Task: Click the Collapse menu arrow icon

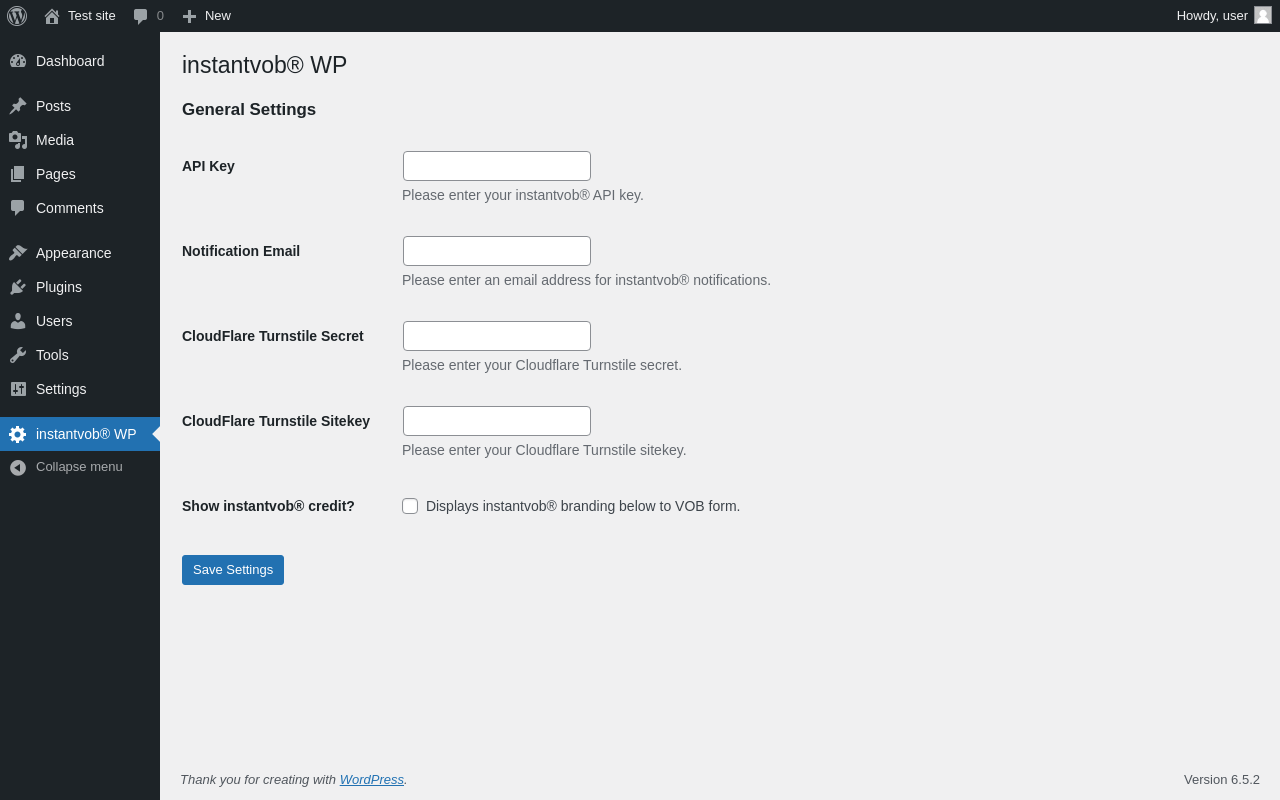Action: 18,467
